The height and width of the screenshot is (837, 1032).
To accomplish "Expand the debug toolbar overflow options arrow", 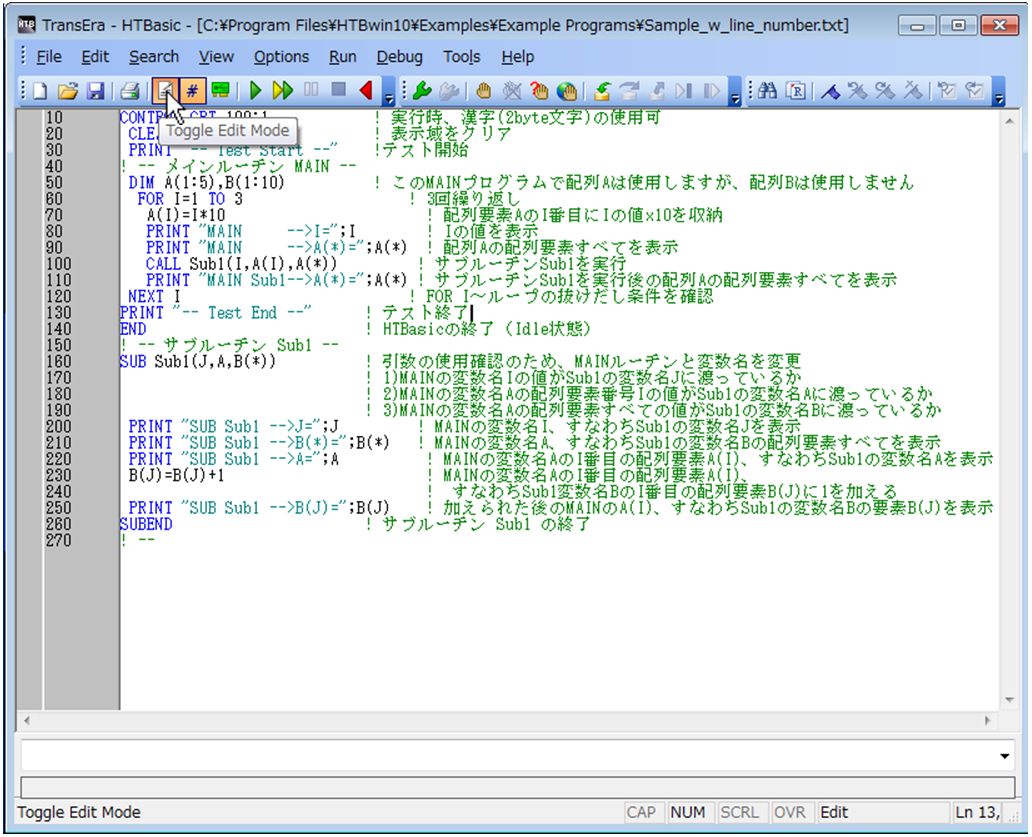I will [735, 92].
